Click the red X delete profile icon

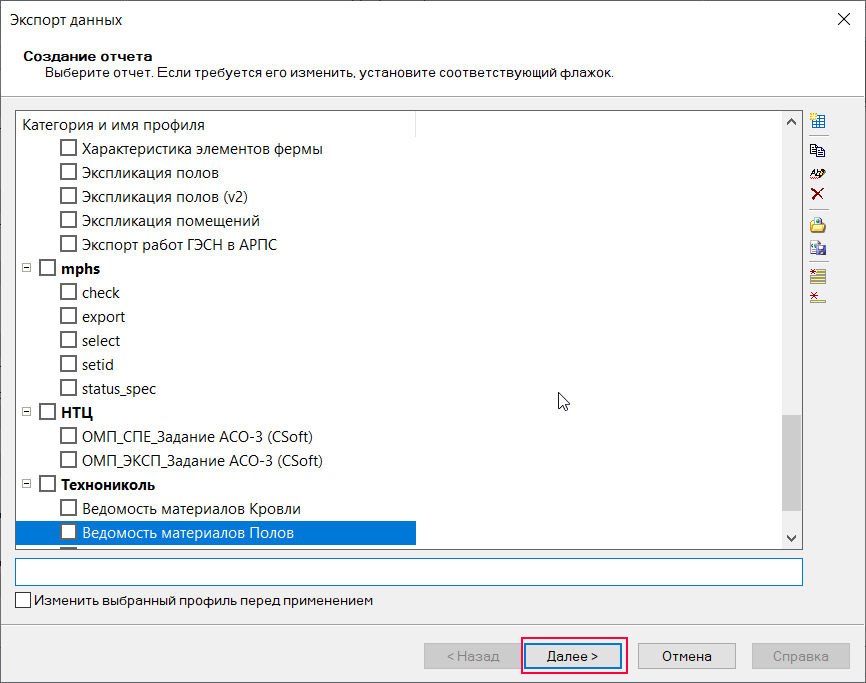[x=817, y=194]
